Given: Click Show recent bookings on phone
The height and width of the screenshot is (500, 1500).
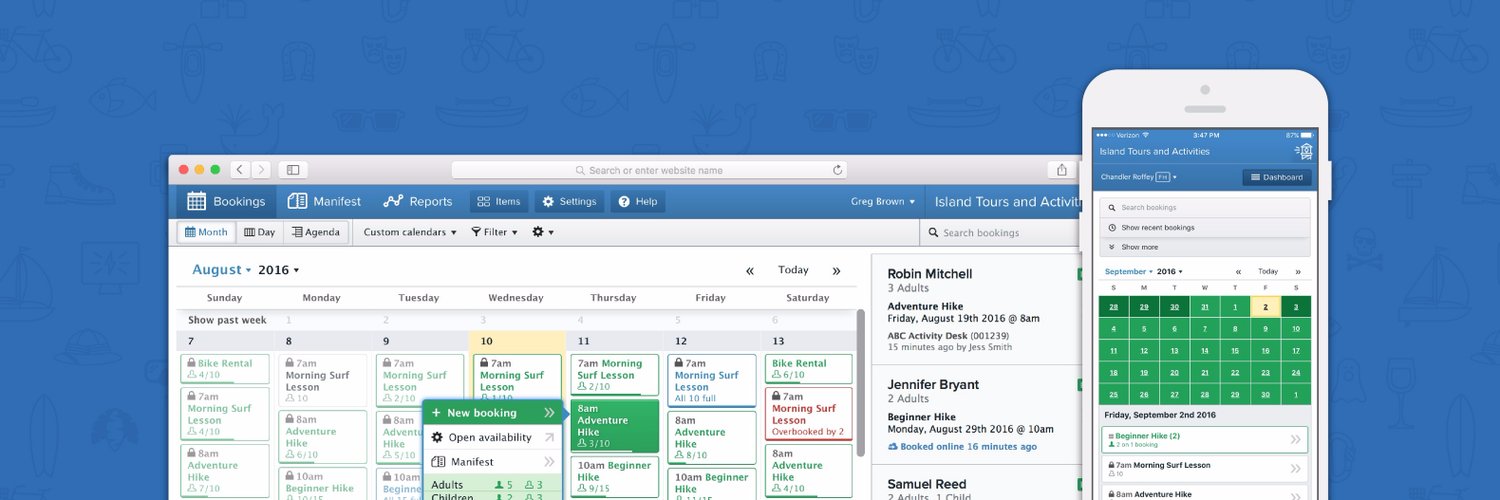Looking at the screenshot, I should (1205, 227).
